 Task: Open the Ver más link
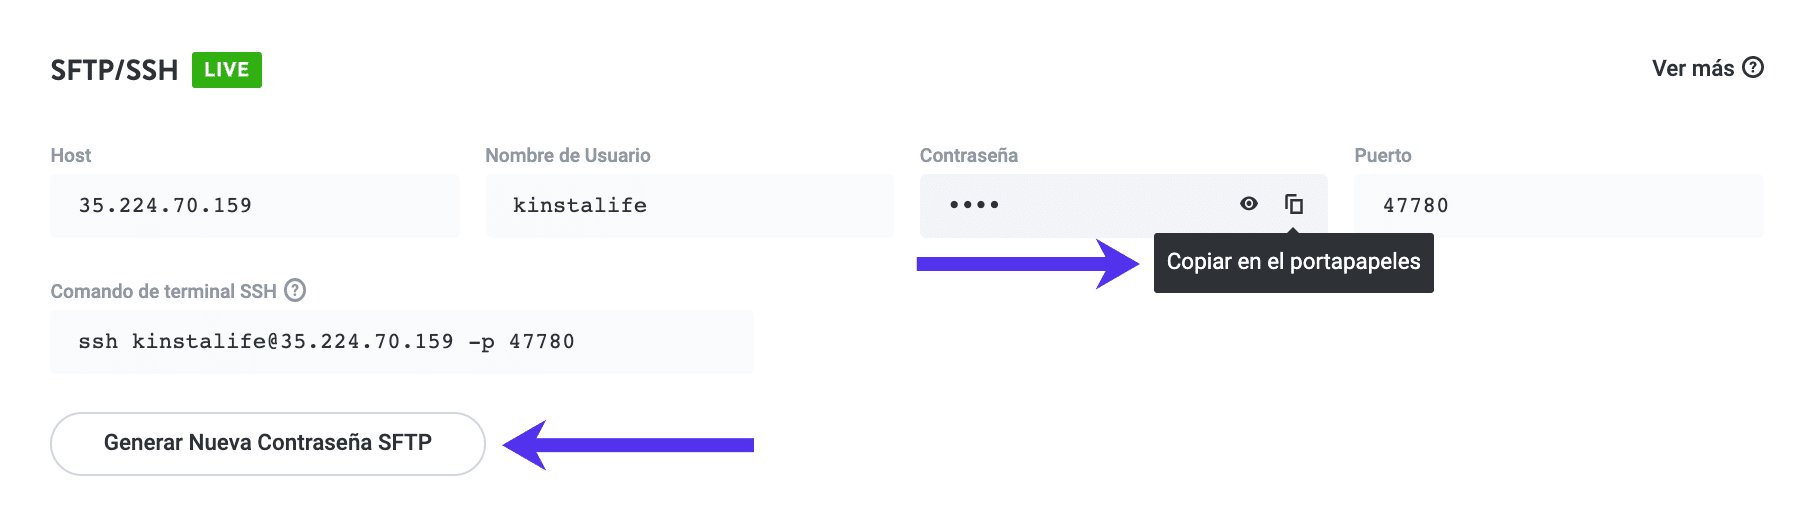click(1692, 69)
